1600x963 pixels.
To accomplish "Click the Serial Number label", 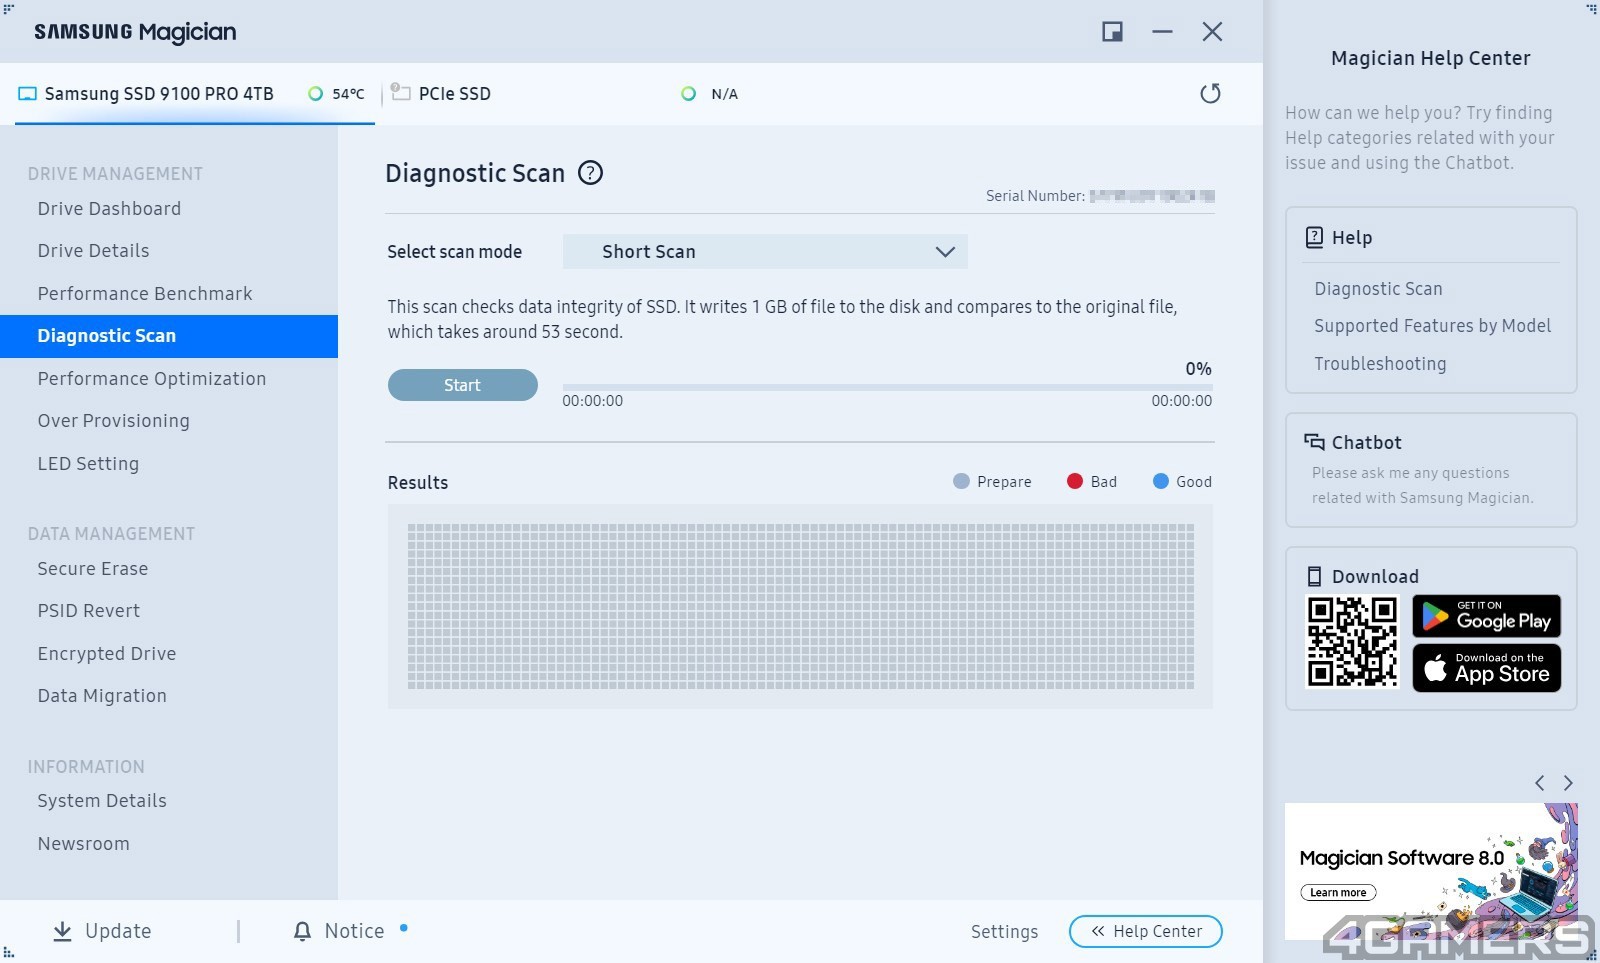I will tap(1035, 196).
